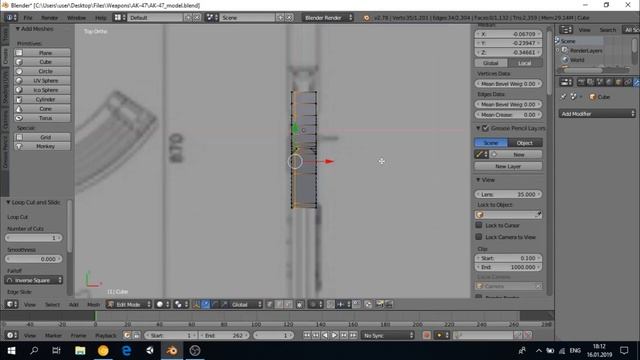
Task: Open the No Sync playback dropdown
Action: pyautogui.click(x=388, y=336)
